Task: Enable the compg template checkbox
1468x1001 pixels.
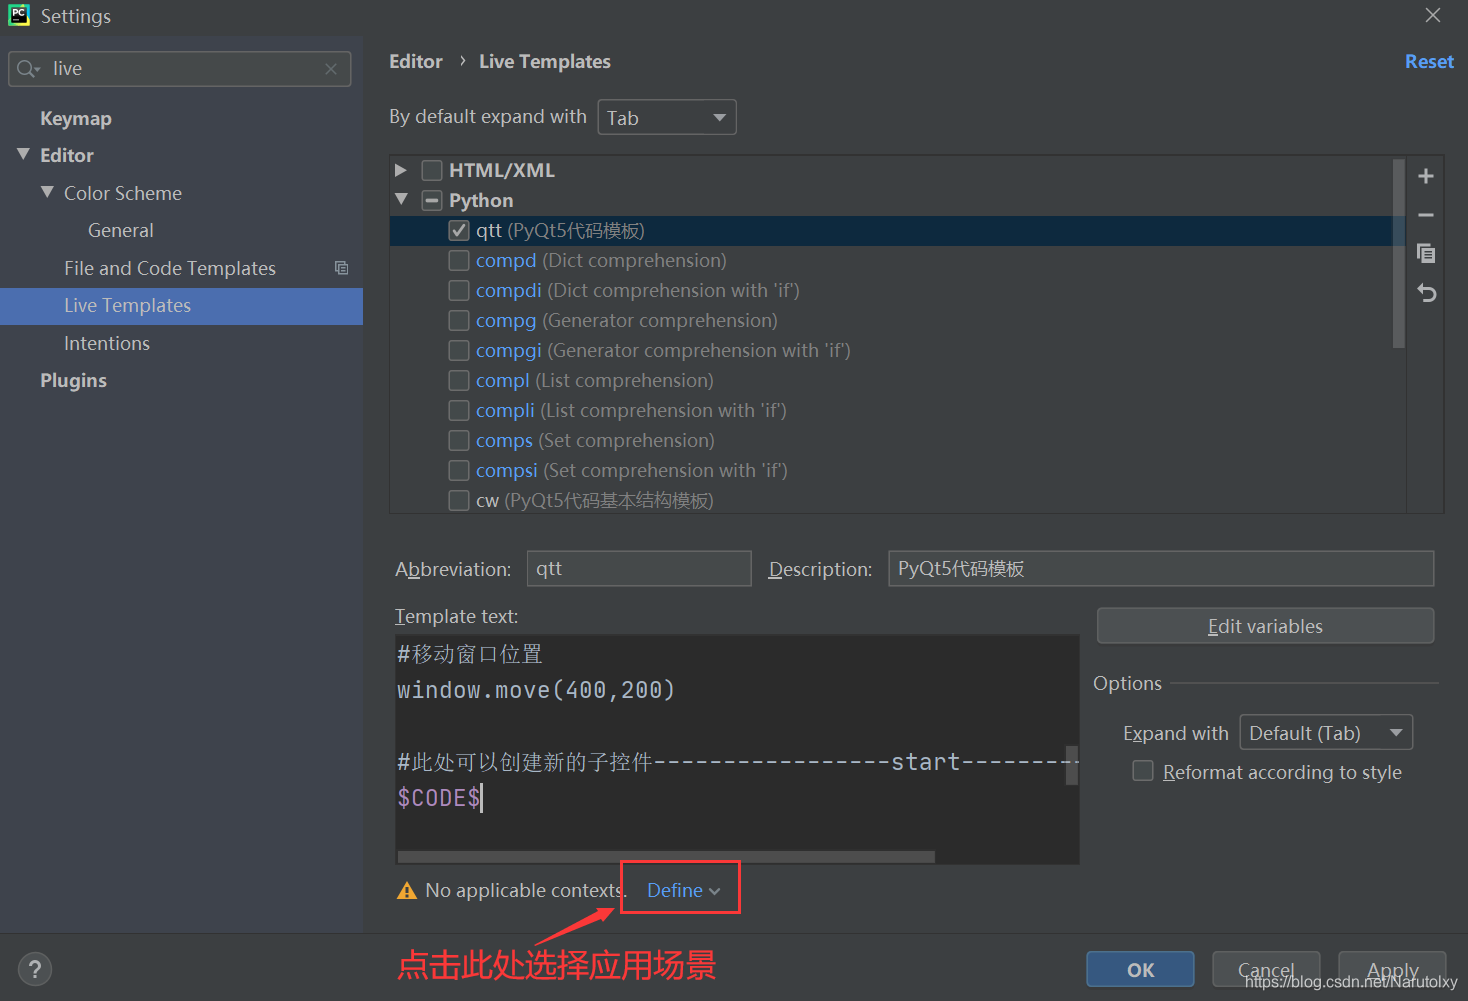Action: 459,320
